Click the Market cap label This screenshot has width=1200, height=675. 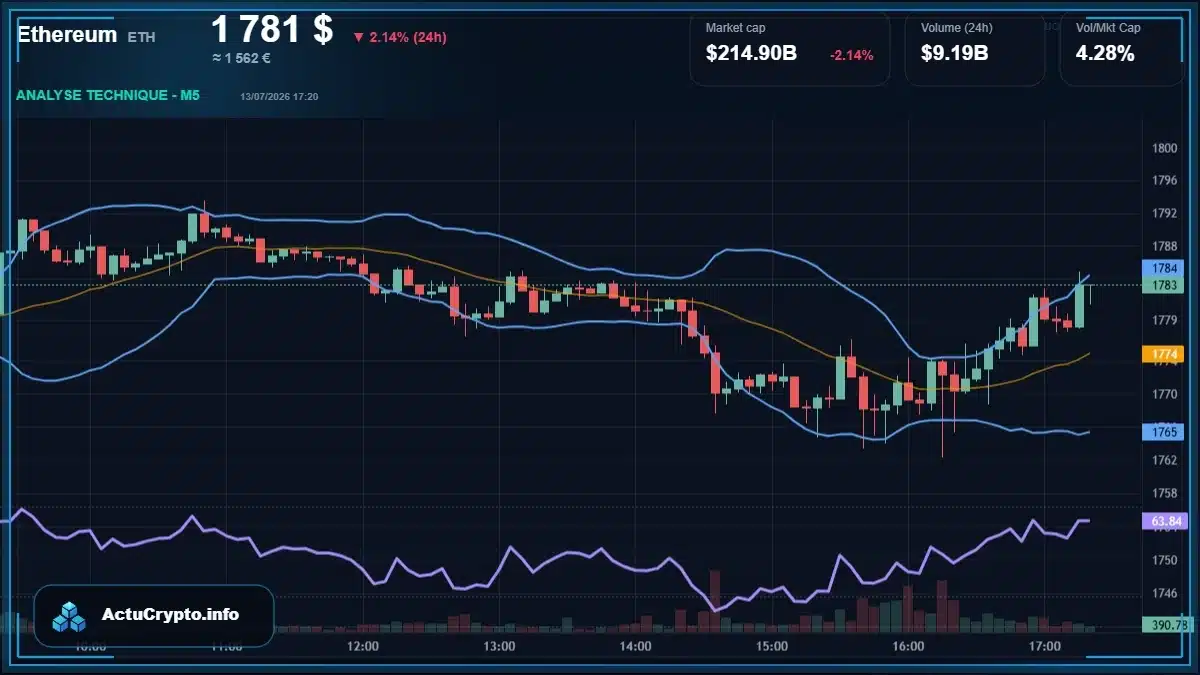(x=735, y=28)
